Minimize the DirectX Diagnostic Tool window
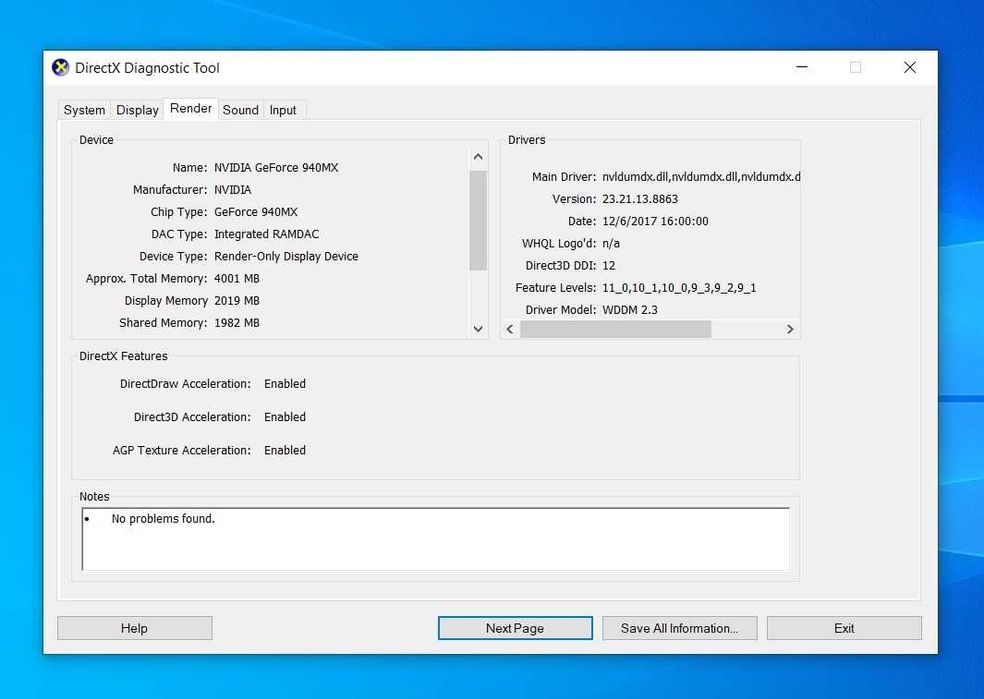Viewport: 984px width, 699px height. point(802,67)
